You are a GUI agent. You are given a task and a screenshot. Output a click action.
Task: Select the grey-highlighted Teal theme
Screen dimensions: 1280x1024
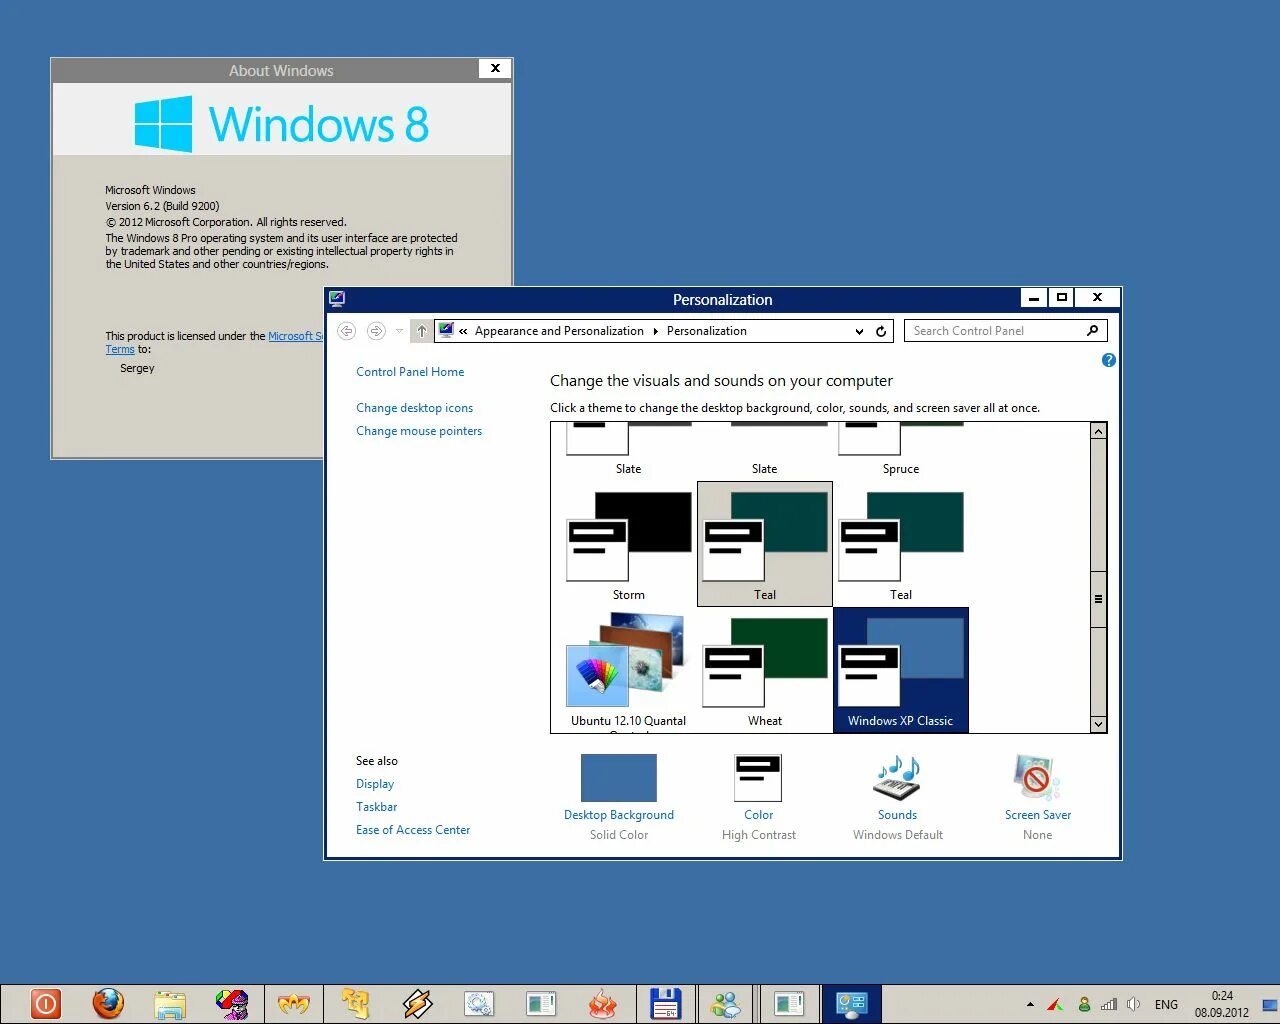click(765, 545)
